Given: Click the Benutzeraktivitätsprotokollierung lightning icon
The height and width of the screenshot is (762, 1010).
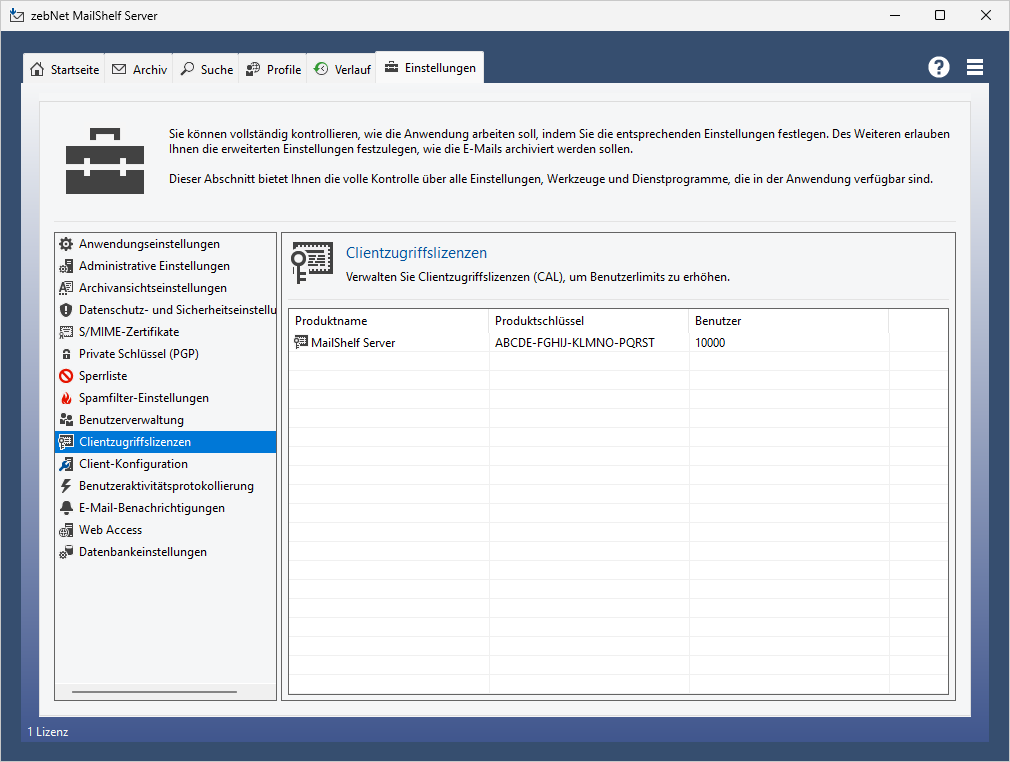Looking at the screenshot, I should (x=66, y=486).
